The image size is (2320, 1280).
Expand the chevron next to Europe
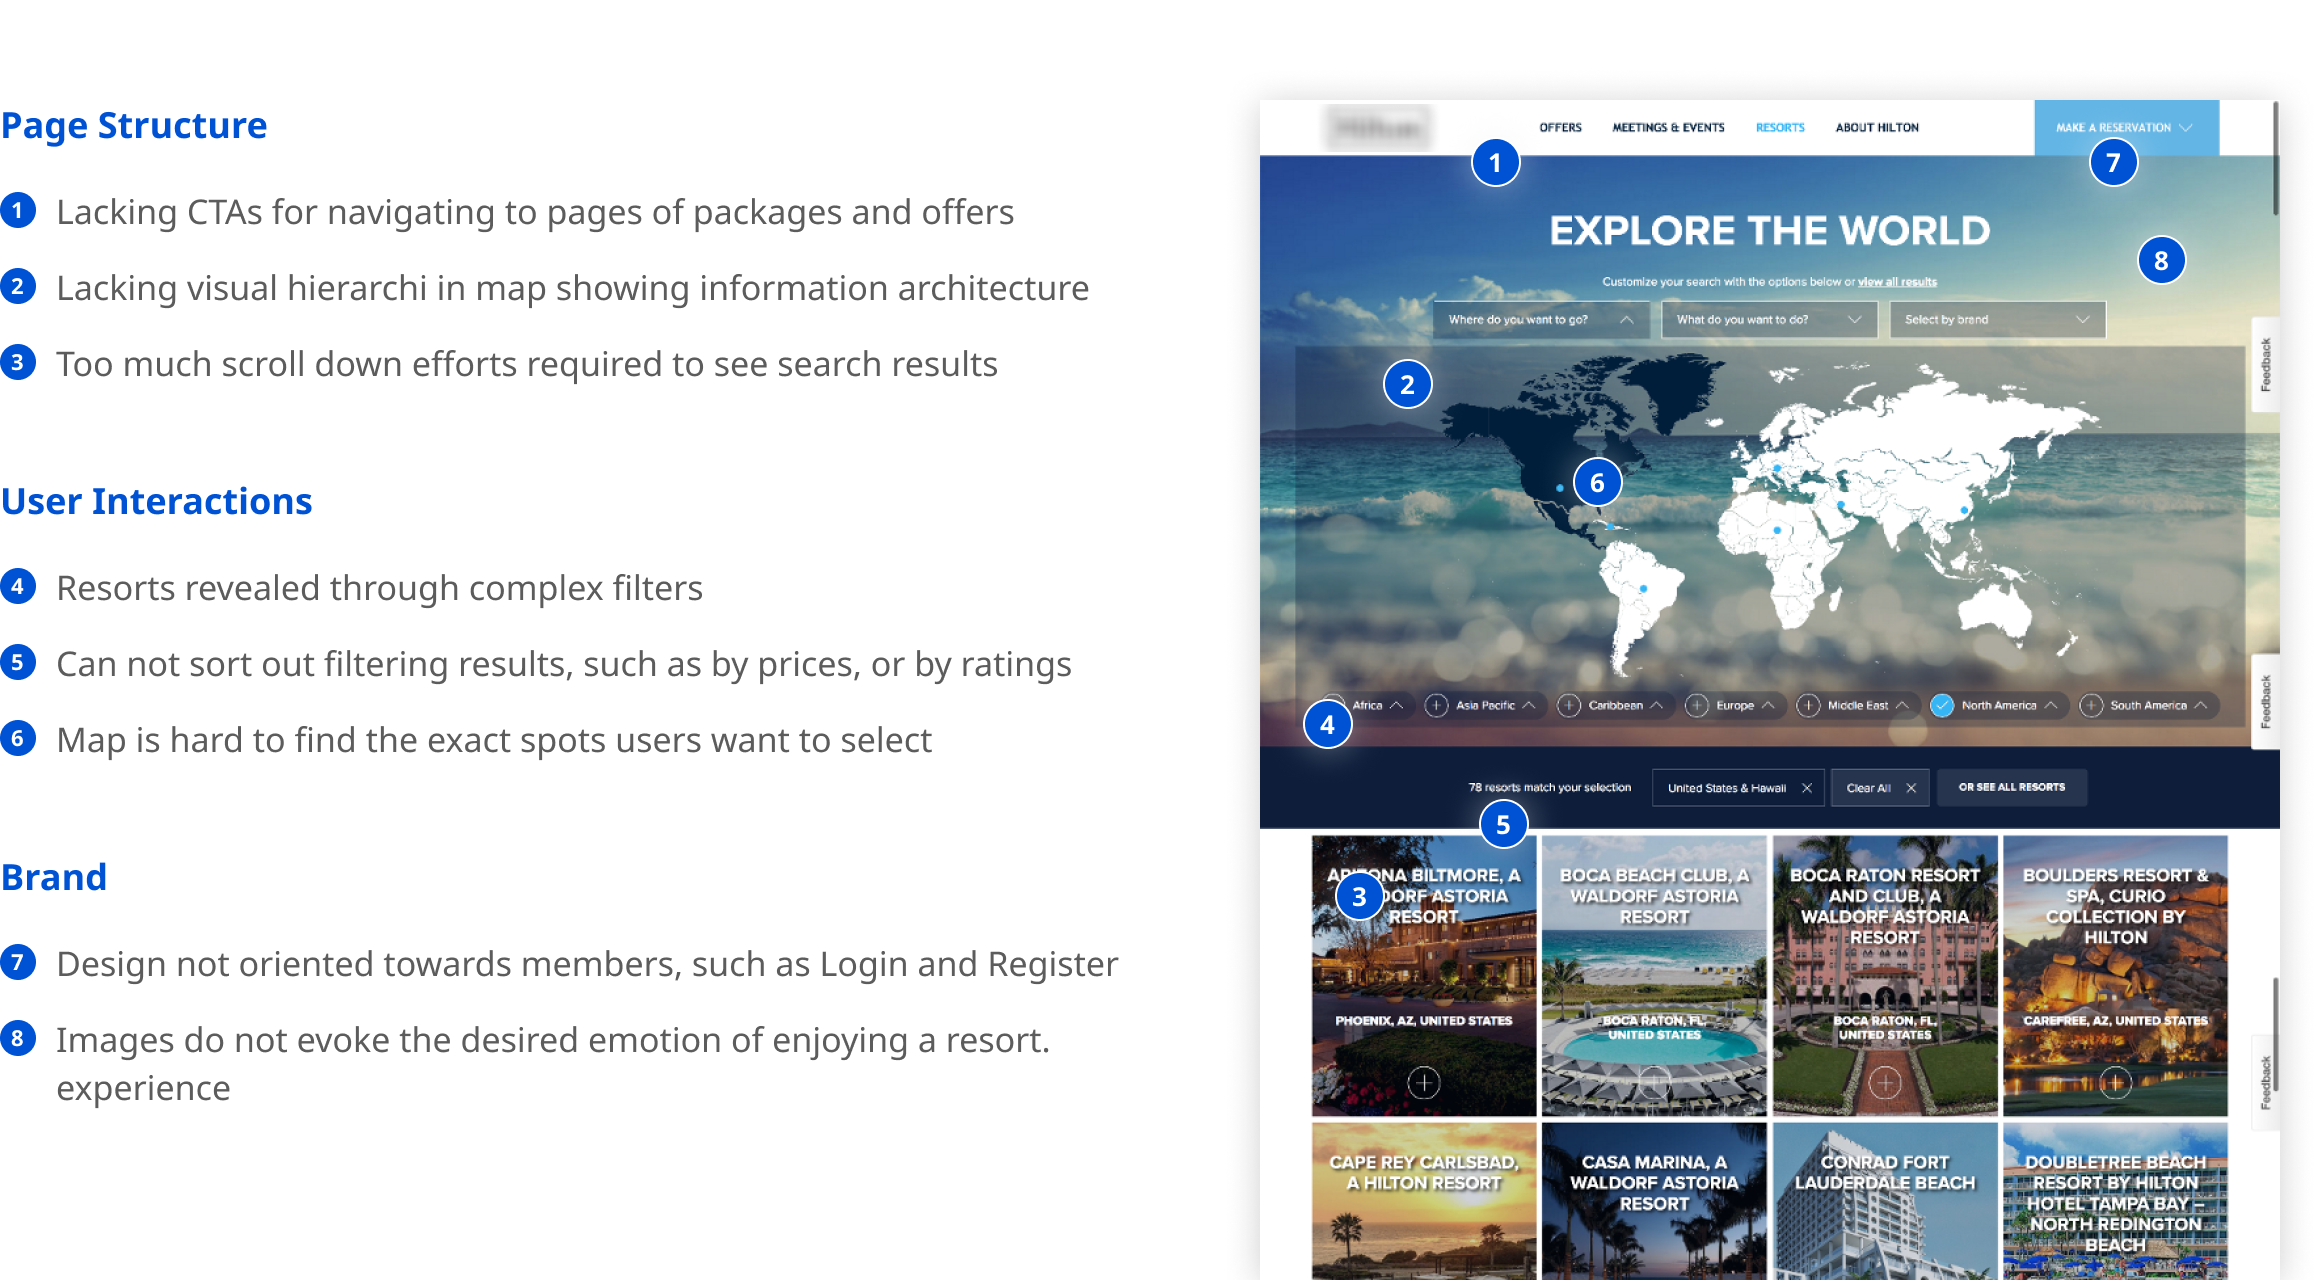click(1769, 706)
